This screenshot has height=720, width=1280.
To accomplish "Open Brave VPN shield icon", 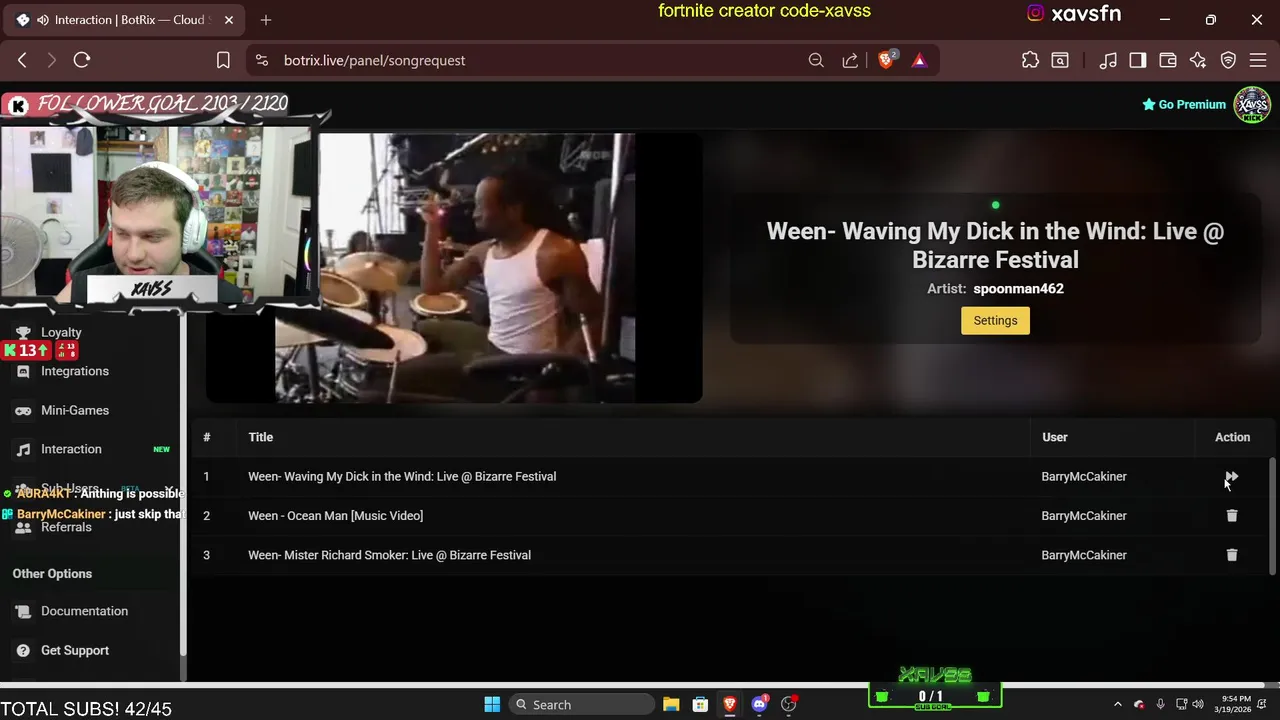I will (x=1228, y=60).
